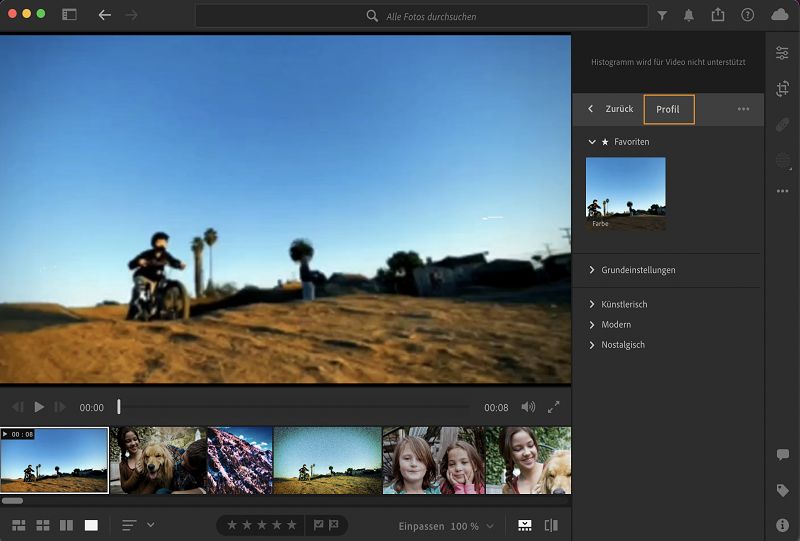Select the grainy bike photo thumbnail
This screenshot has height=541, width=800.
click(x=328, y=460)
